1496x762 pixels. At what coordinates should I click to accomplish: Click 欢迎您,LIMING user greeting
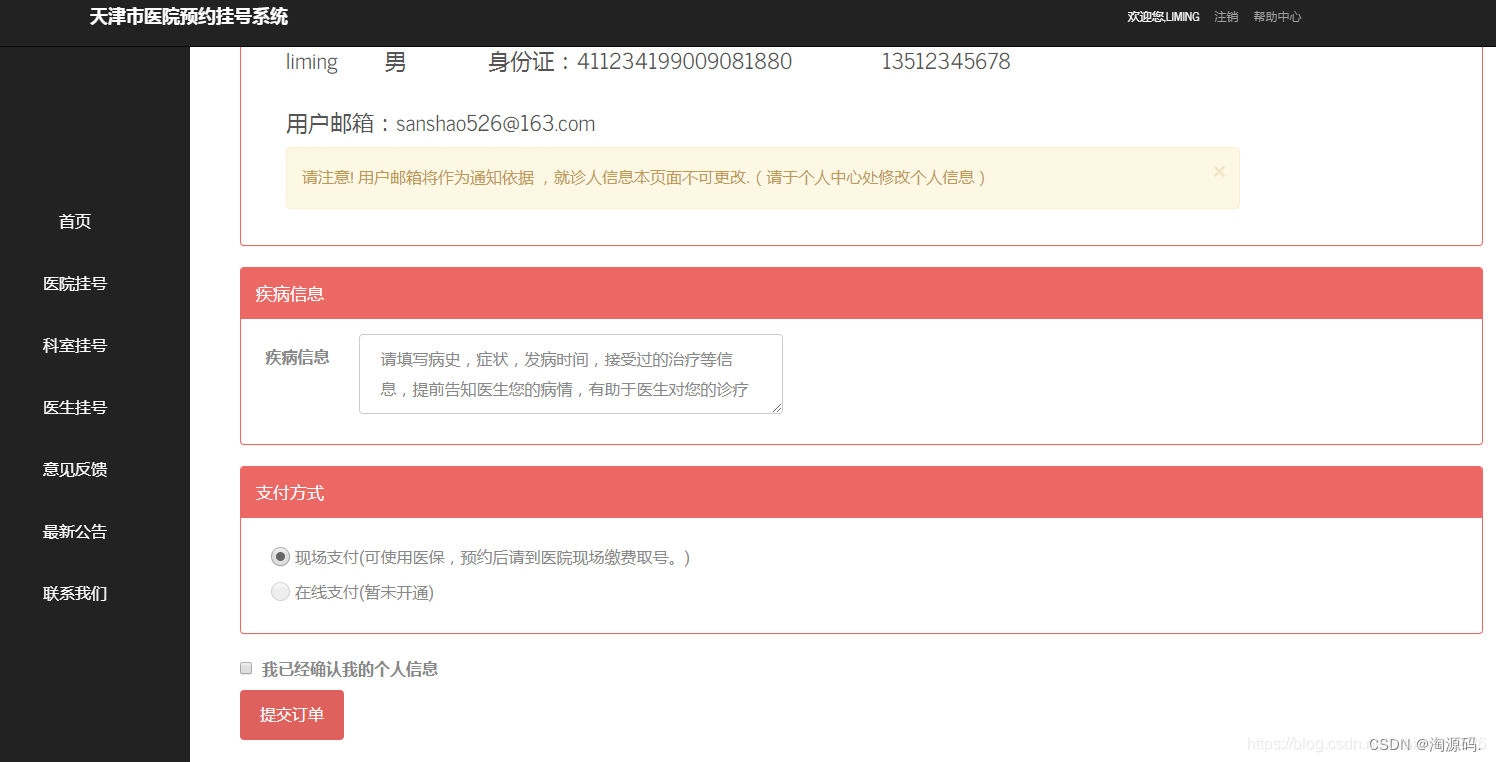(1163, 17)
